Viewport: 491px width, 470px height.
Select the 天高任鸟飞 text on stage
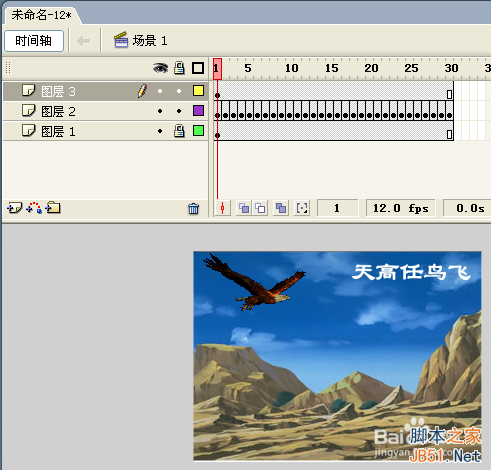click(411, 272)
